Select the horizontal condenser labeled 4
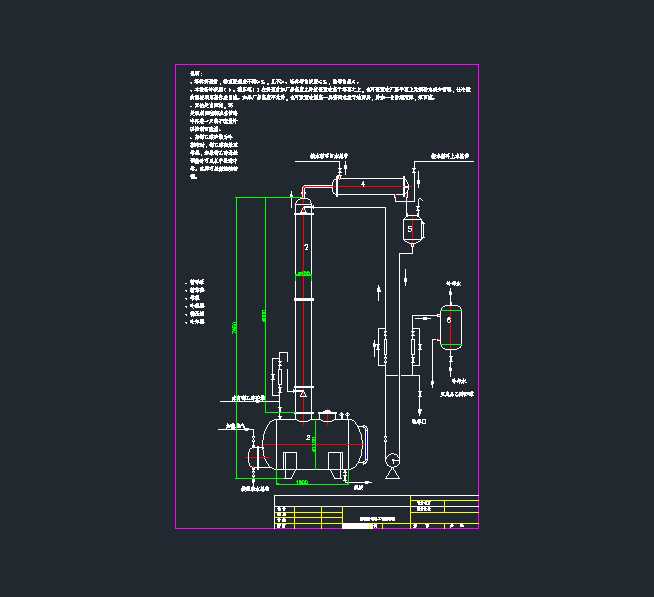This screenshot has width=654, height=597. tap(371, 186)
